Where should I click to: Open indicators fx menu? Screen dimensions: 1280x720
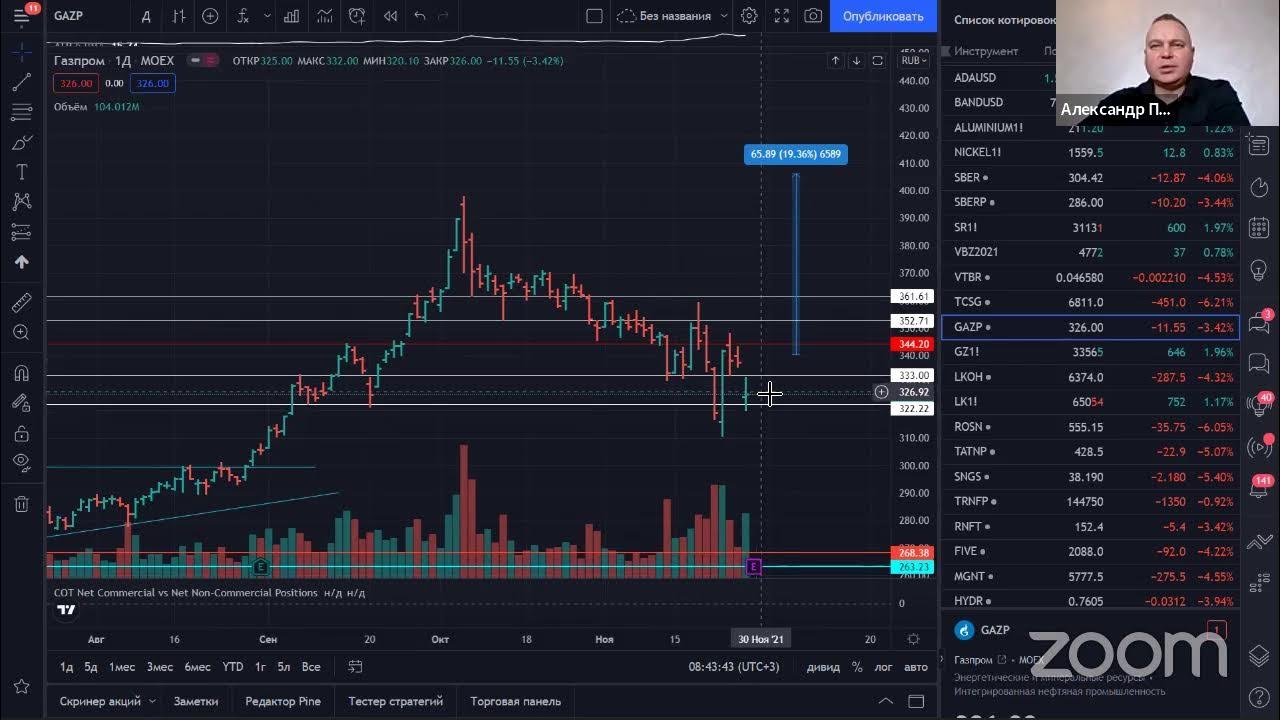coord(243,16)
